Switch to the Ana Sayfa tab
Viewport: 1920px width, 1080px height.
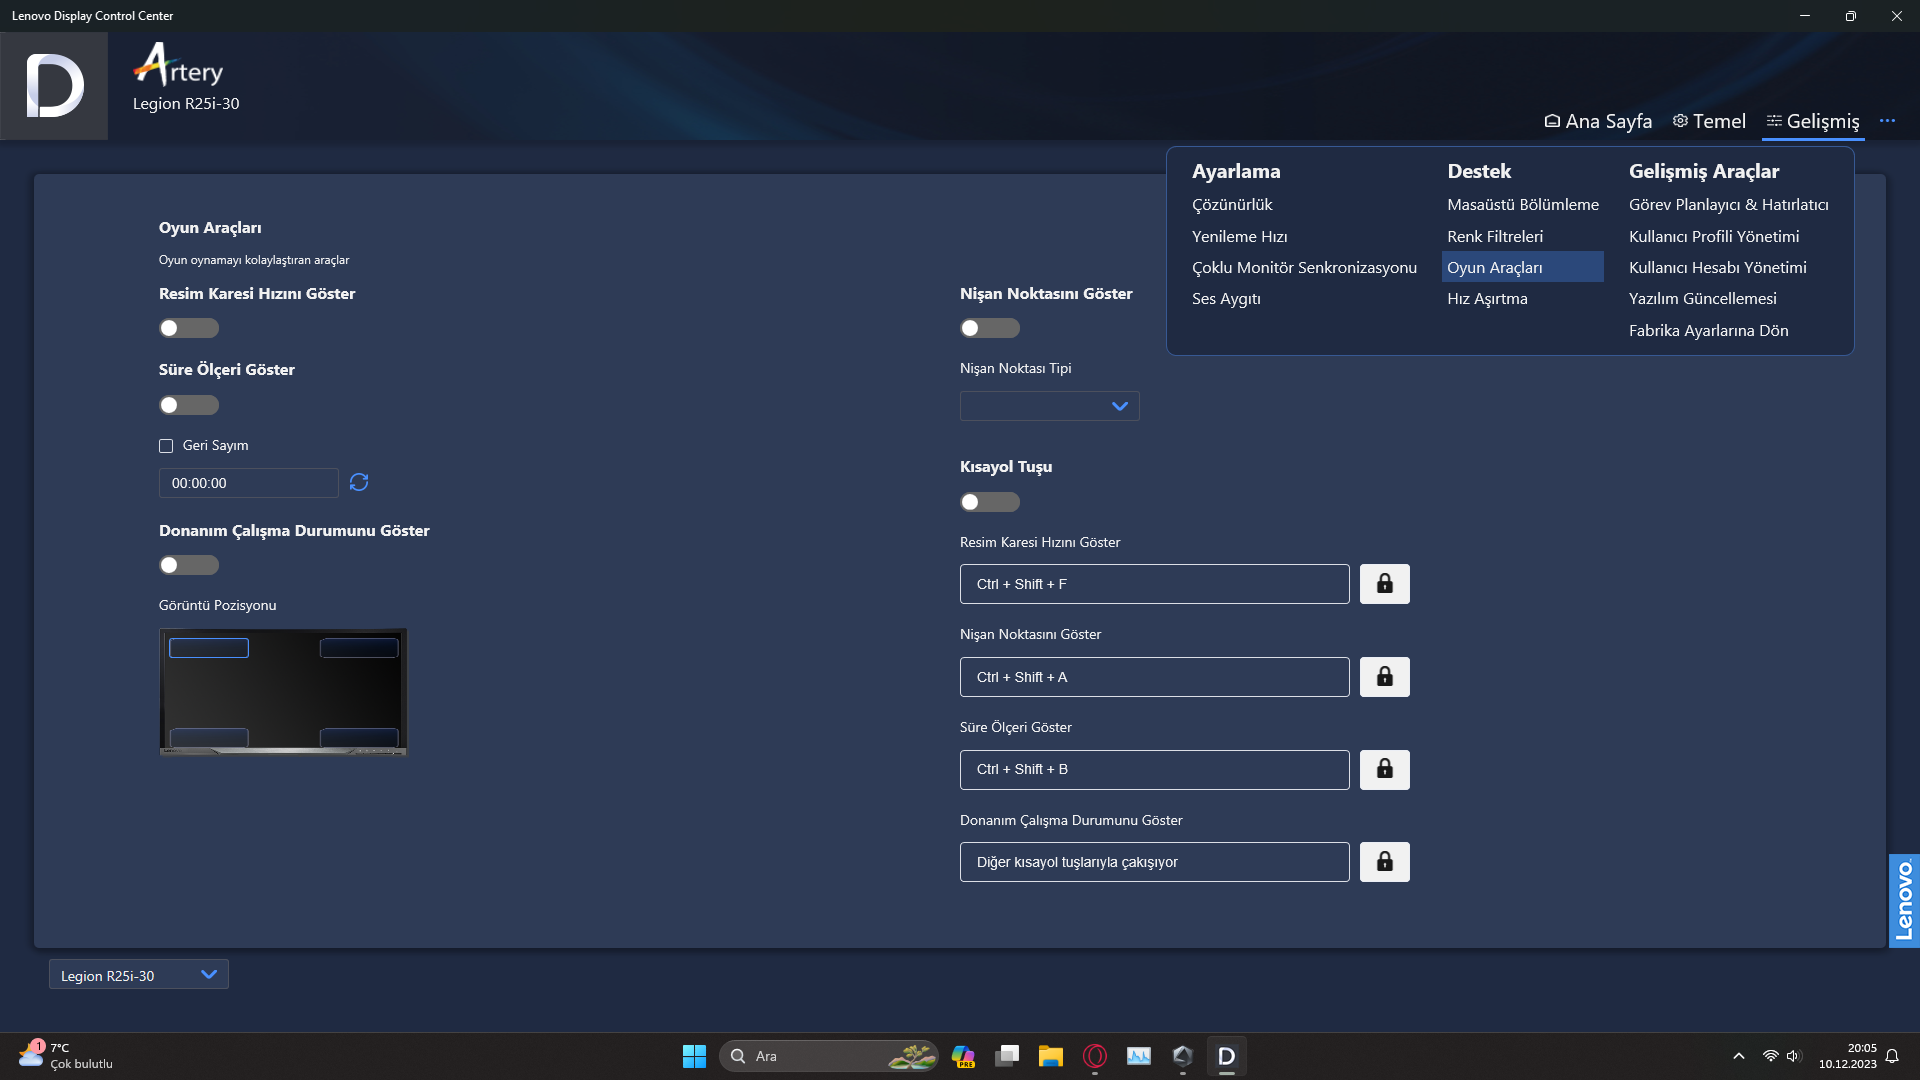point(1598,121)
